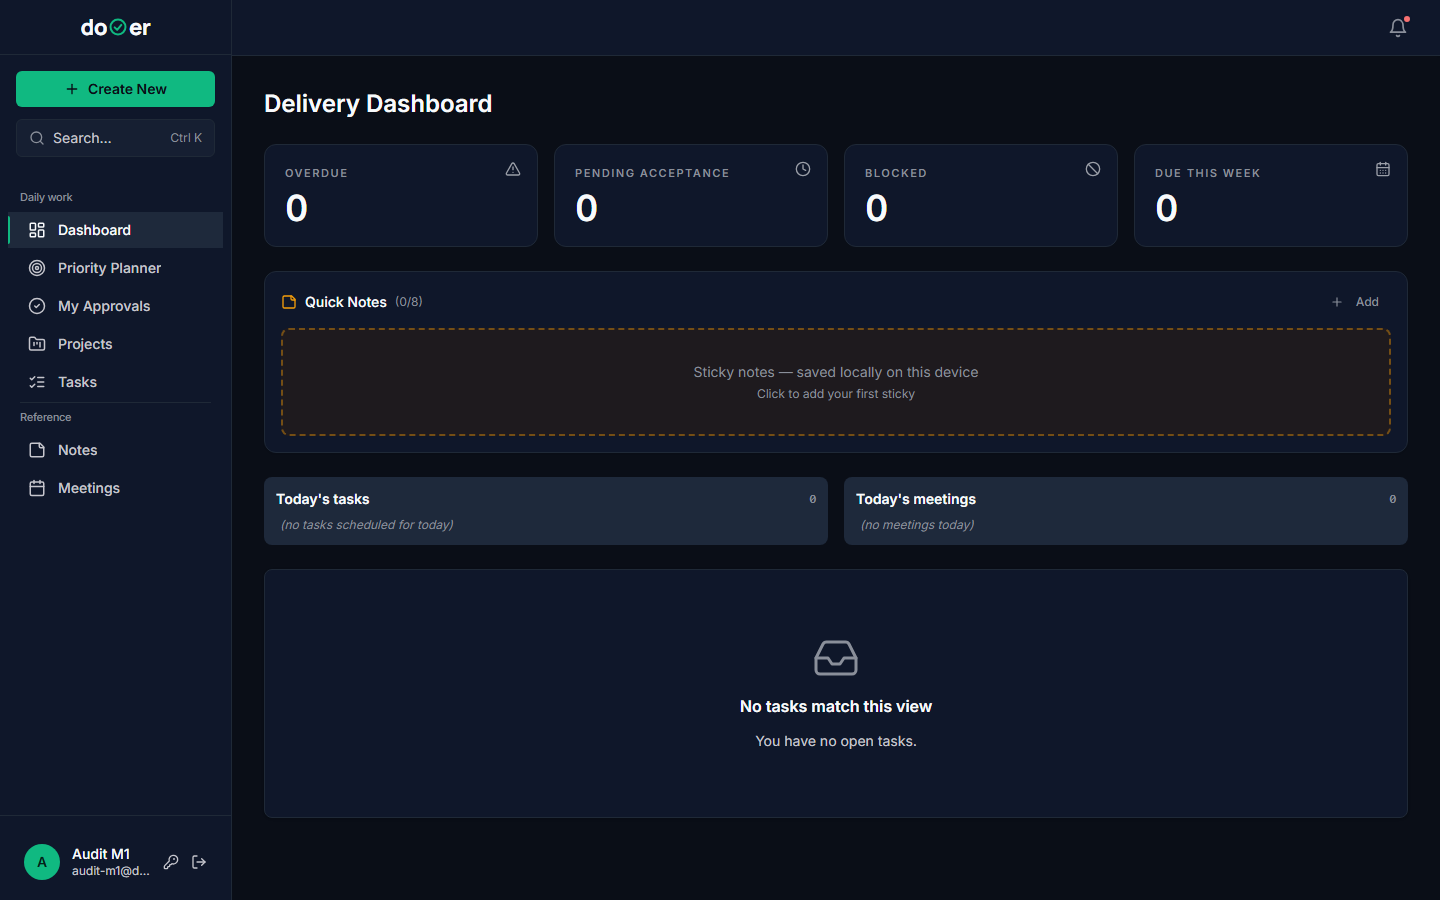Click the sign-out arrow icon

point(199,862)
